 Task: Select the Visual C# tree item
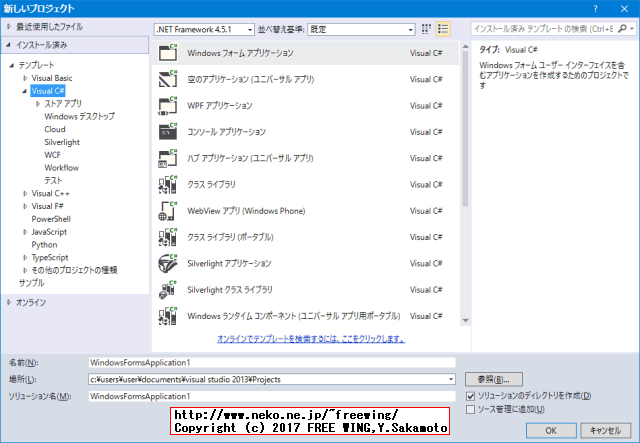pyautogui.click(x=48, y=91)
